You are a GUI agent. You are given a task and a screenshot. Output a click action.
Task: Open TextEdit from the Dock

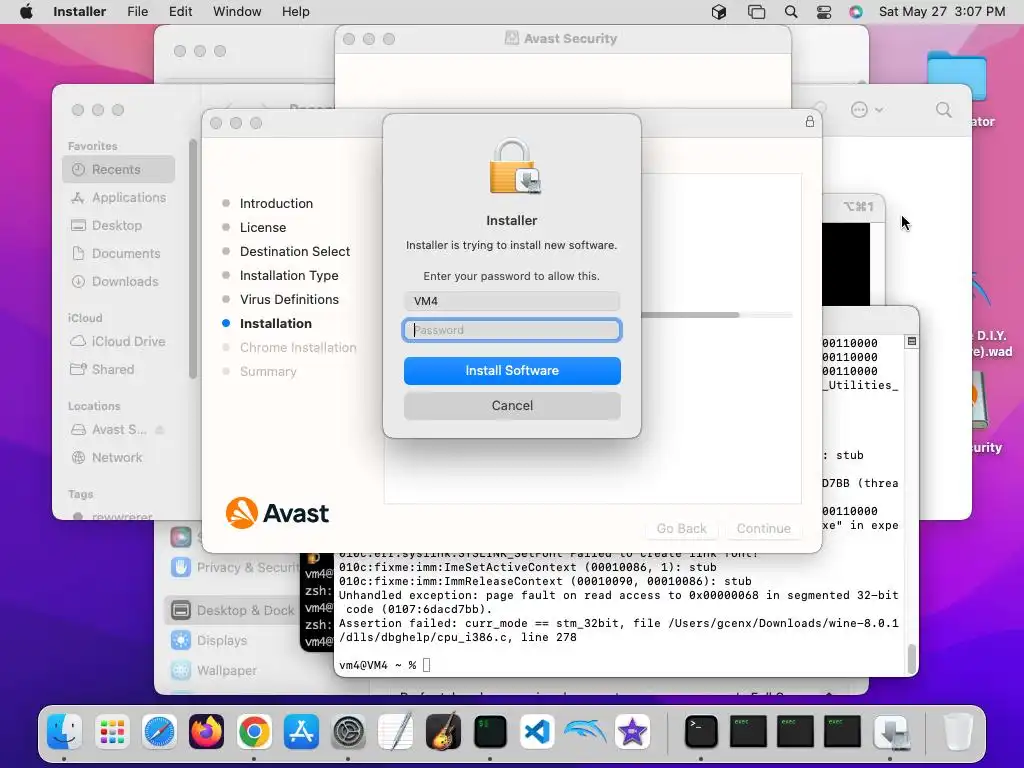(396, 731)
